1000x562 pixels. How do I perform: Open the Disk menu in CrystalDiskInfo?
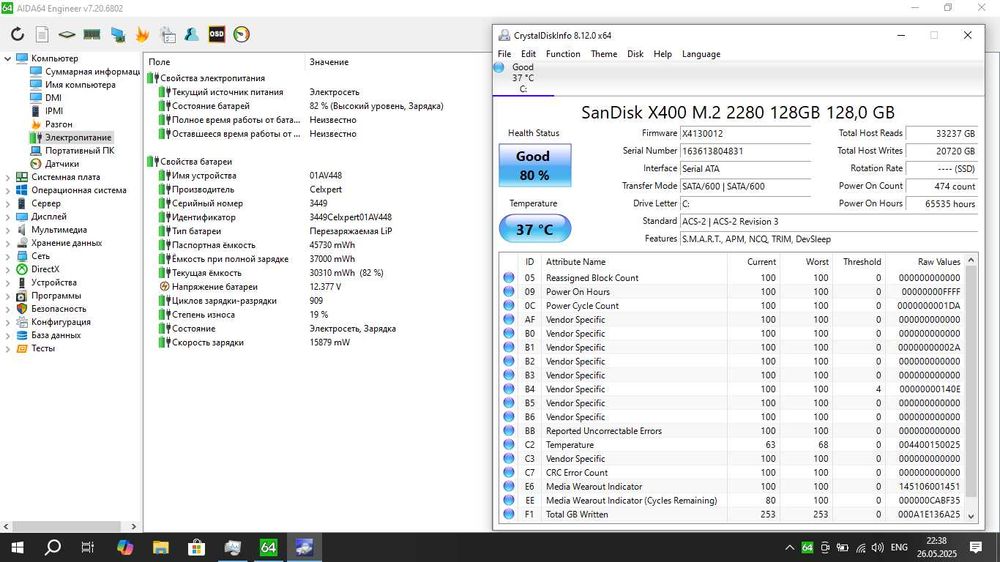click(635, 54)
